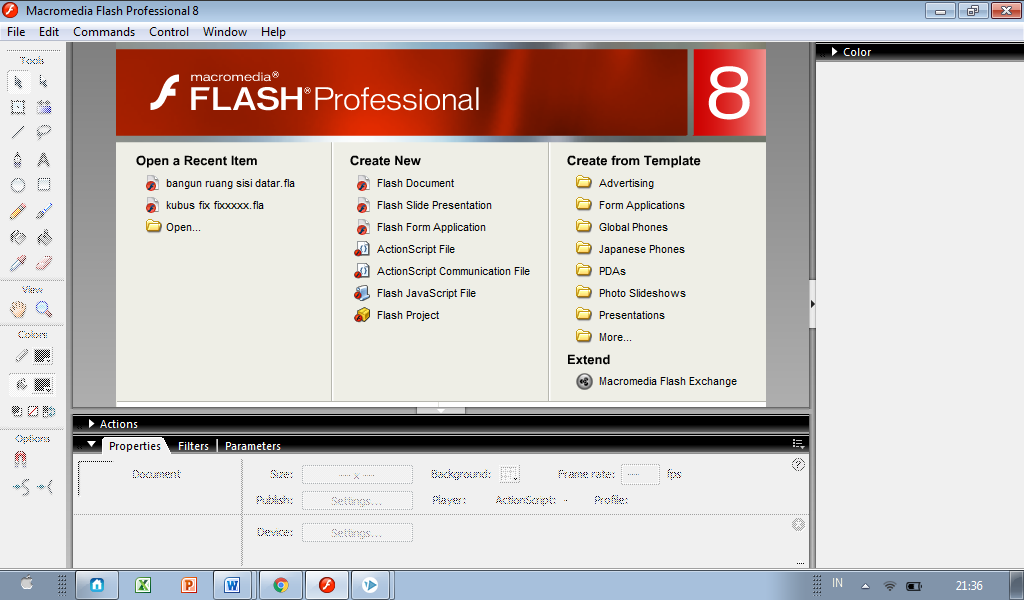Select the Rectangle tool
This screenshot has width=1024, height=600.
point(44,185)
